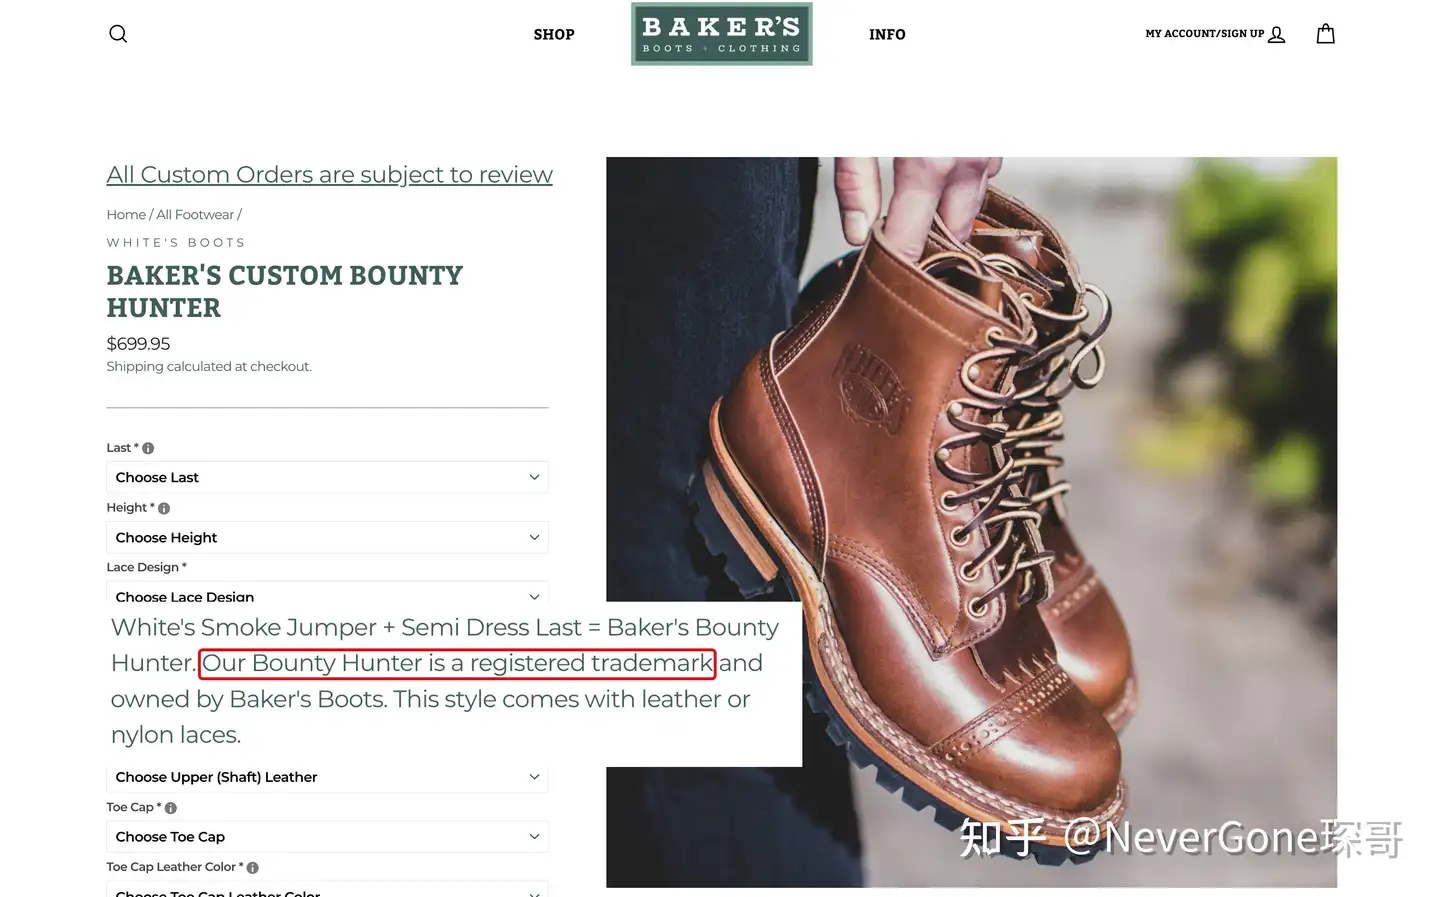Image resolution: width=1440 pixels, height=897 pixels.
Task: Click the $699.95 price text
Action: coord(138,344)
